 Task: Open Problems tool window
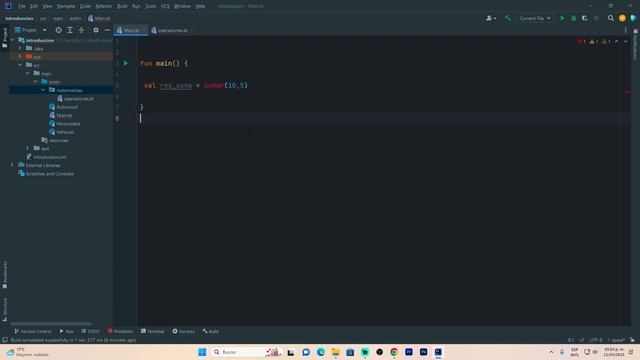(120, 331)
